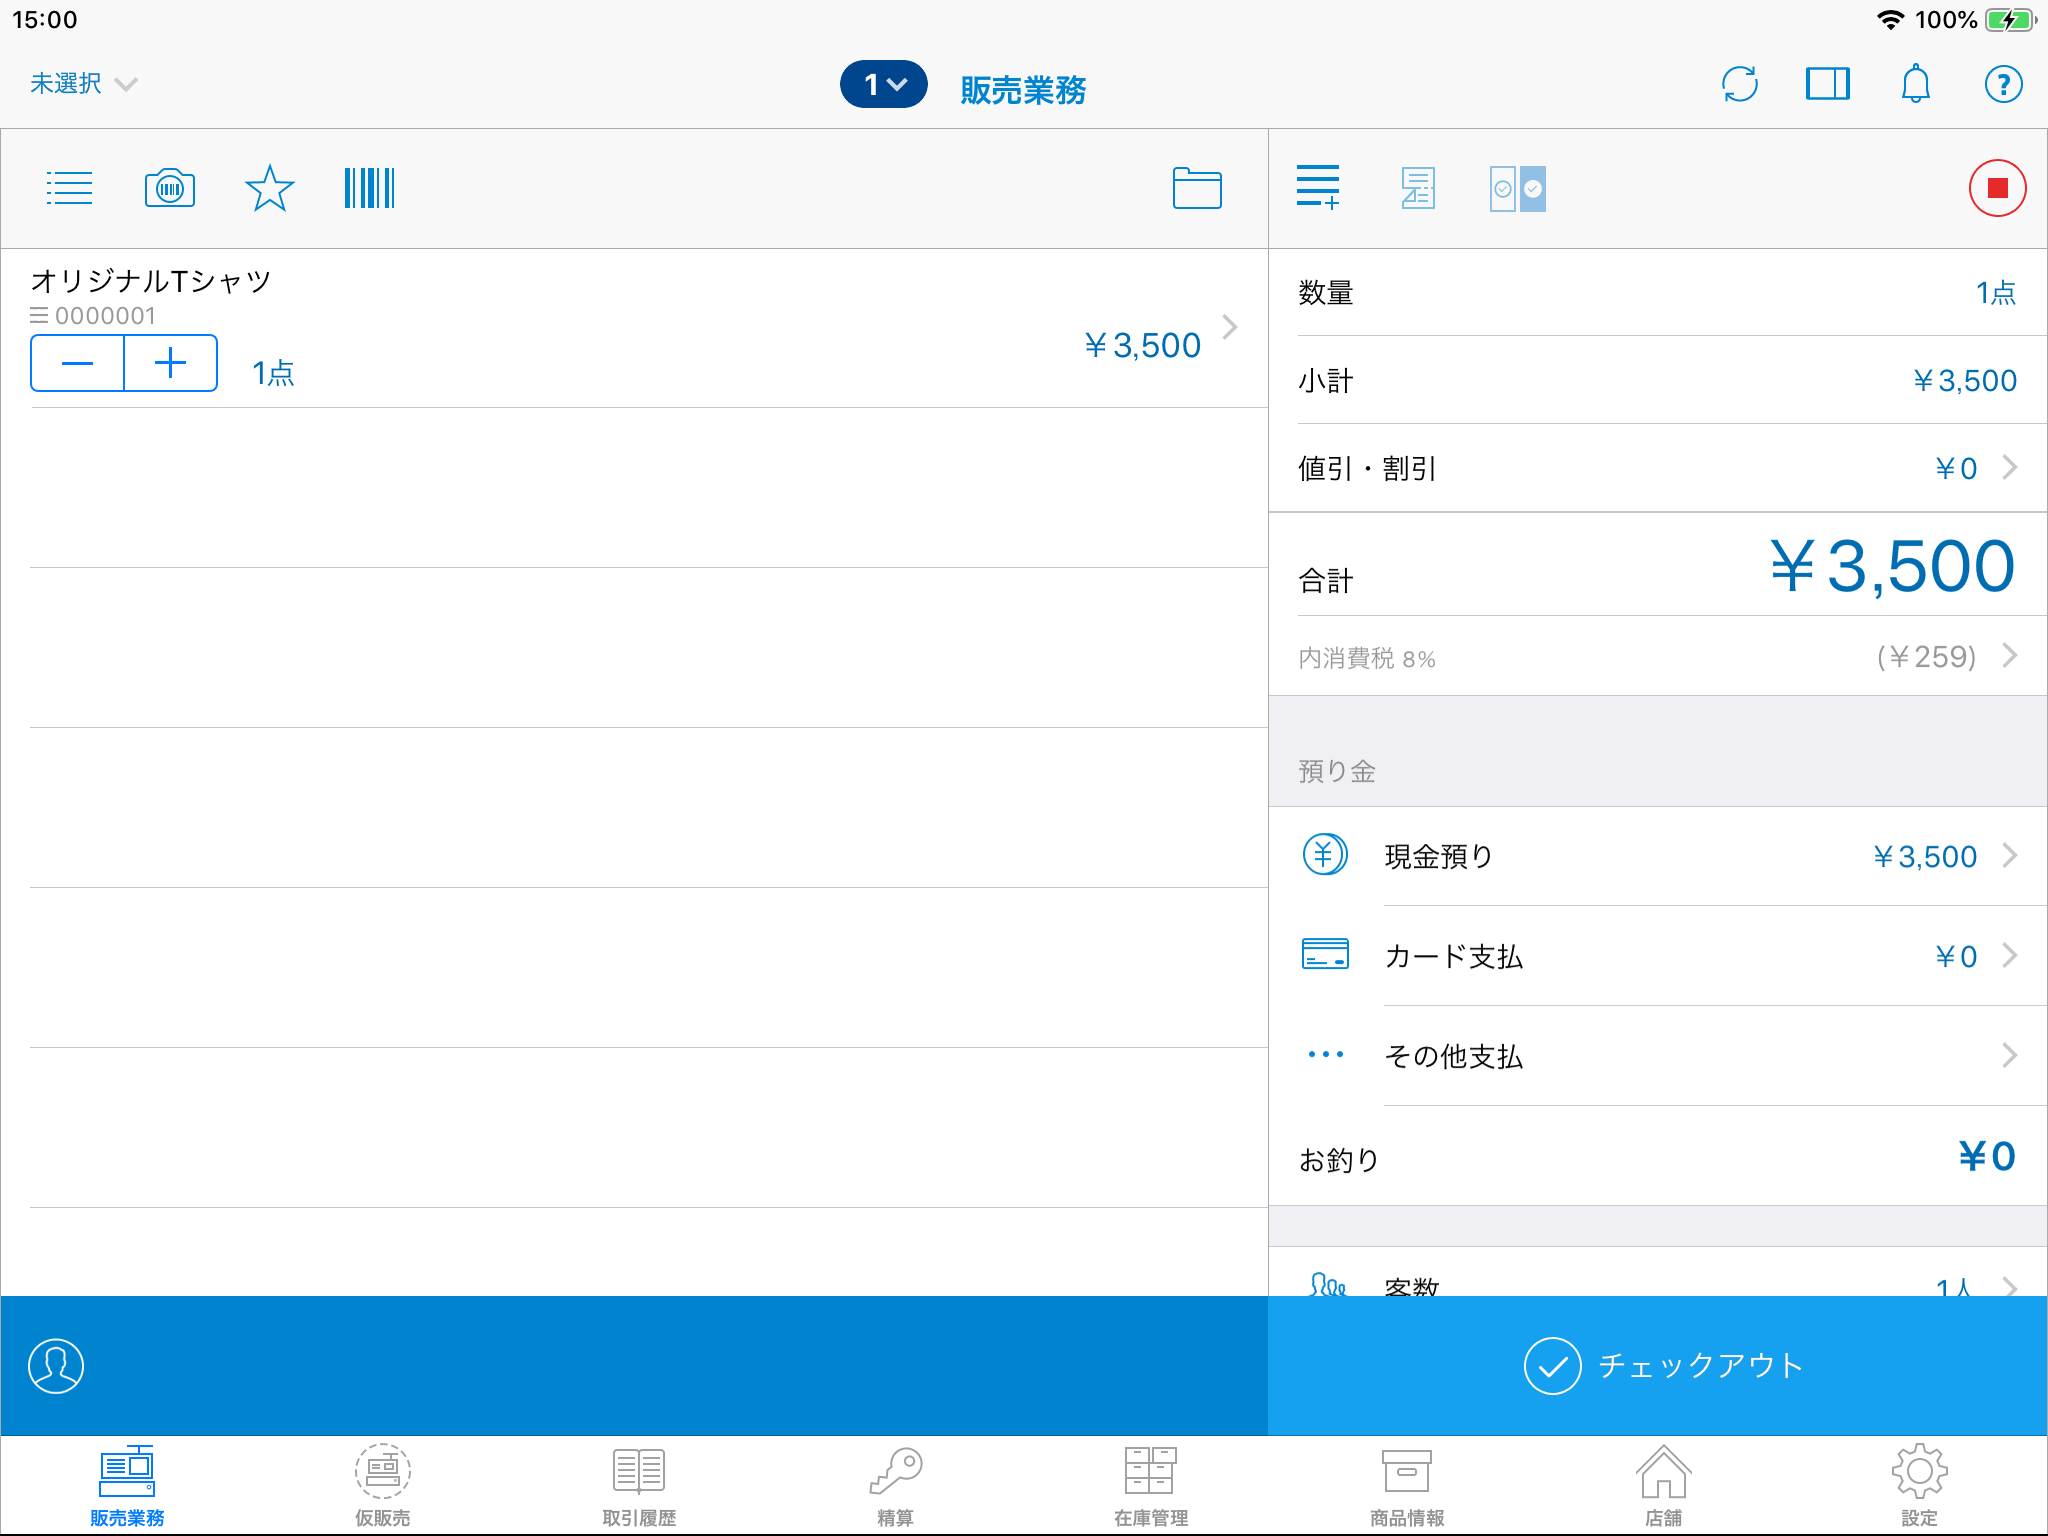Switch to 精算 tab

(895, 1486)
